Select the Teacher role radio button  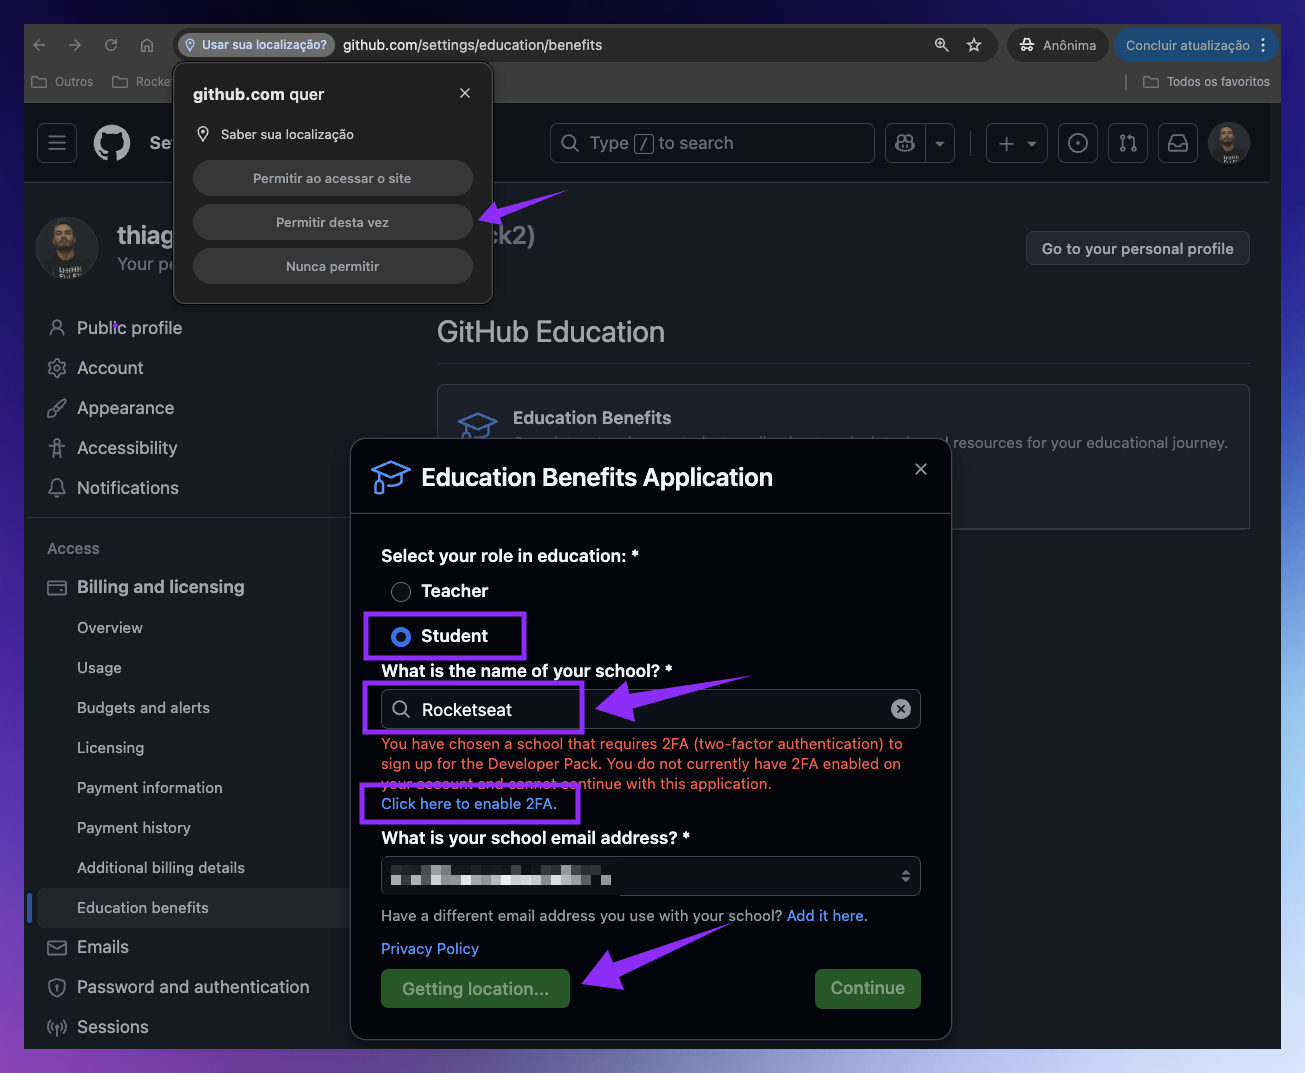click(x=401, y=592)
